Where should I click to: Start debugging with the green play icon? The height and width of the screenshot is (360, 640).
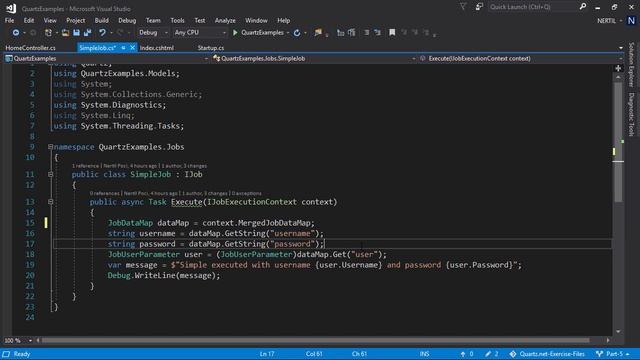[235, 33]
